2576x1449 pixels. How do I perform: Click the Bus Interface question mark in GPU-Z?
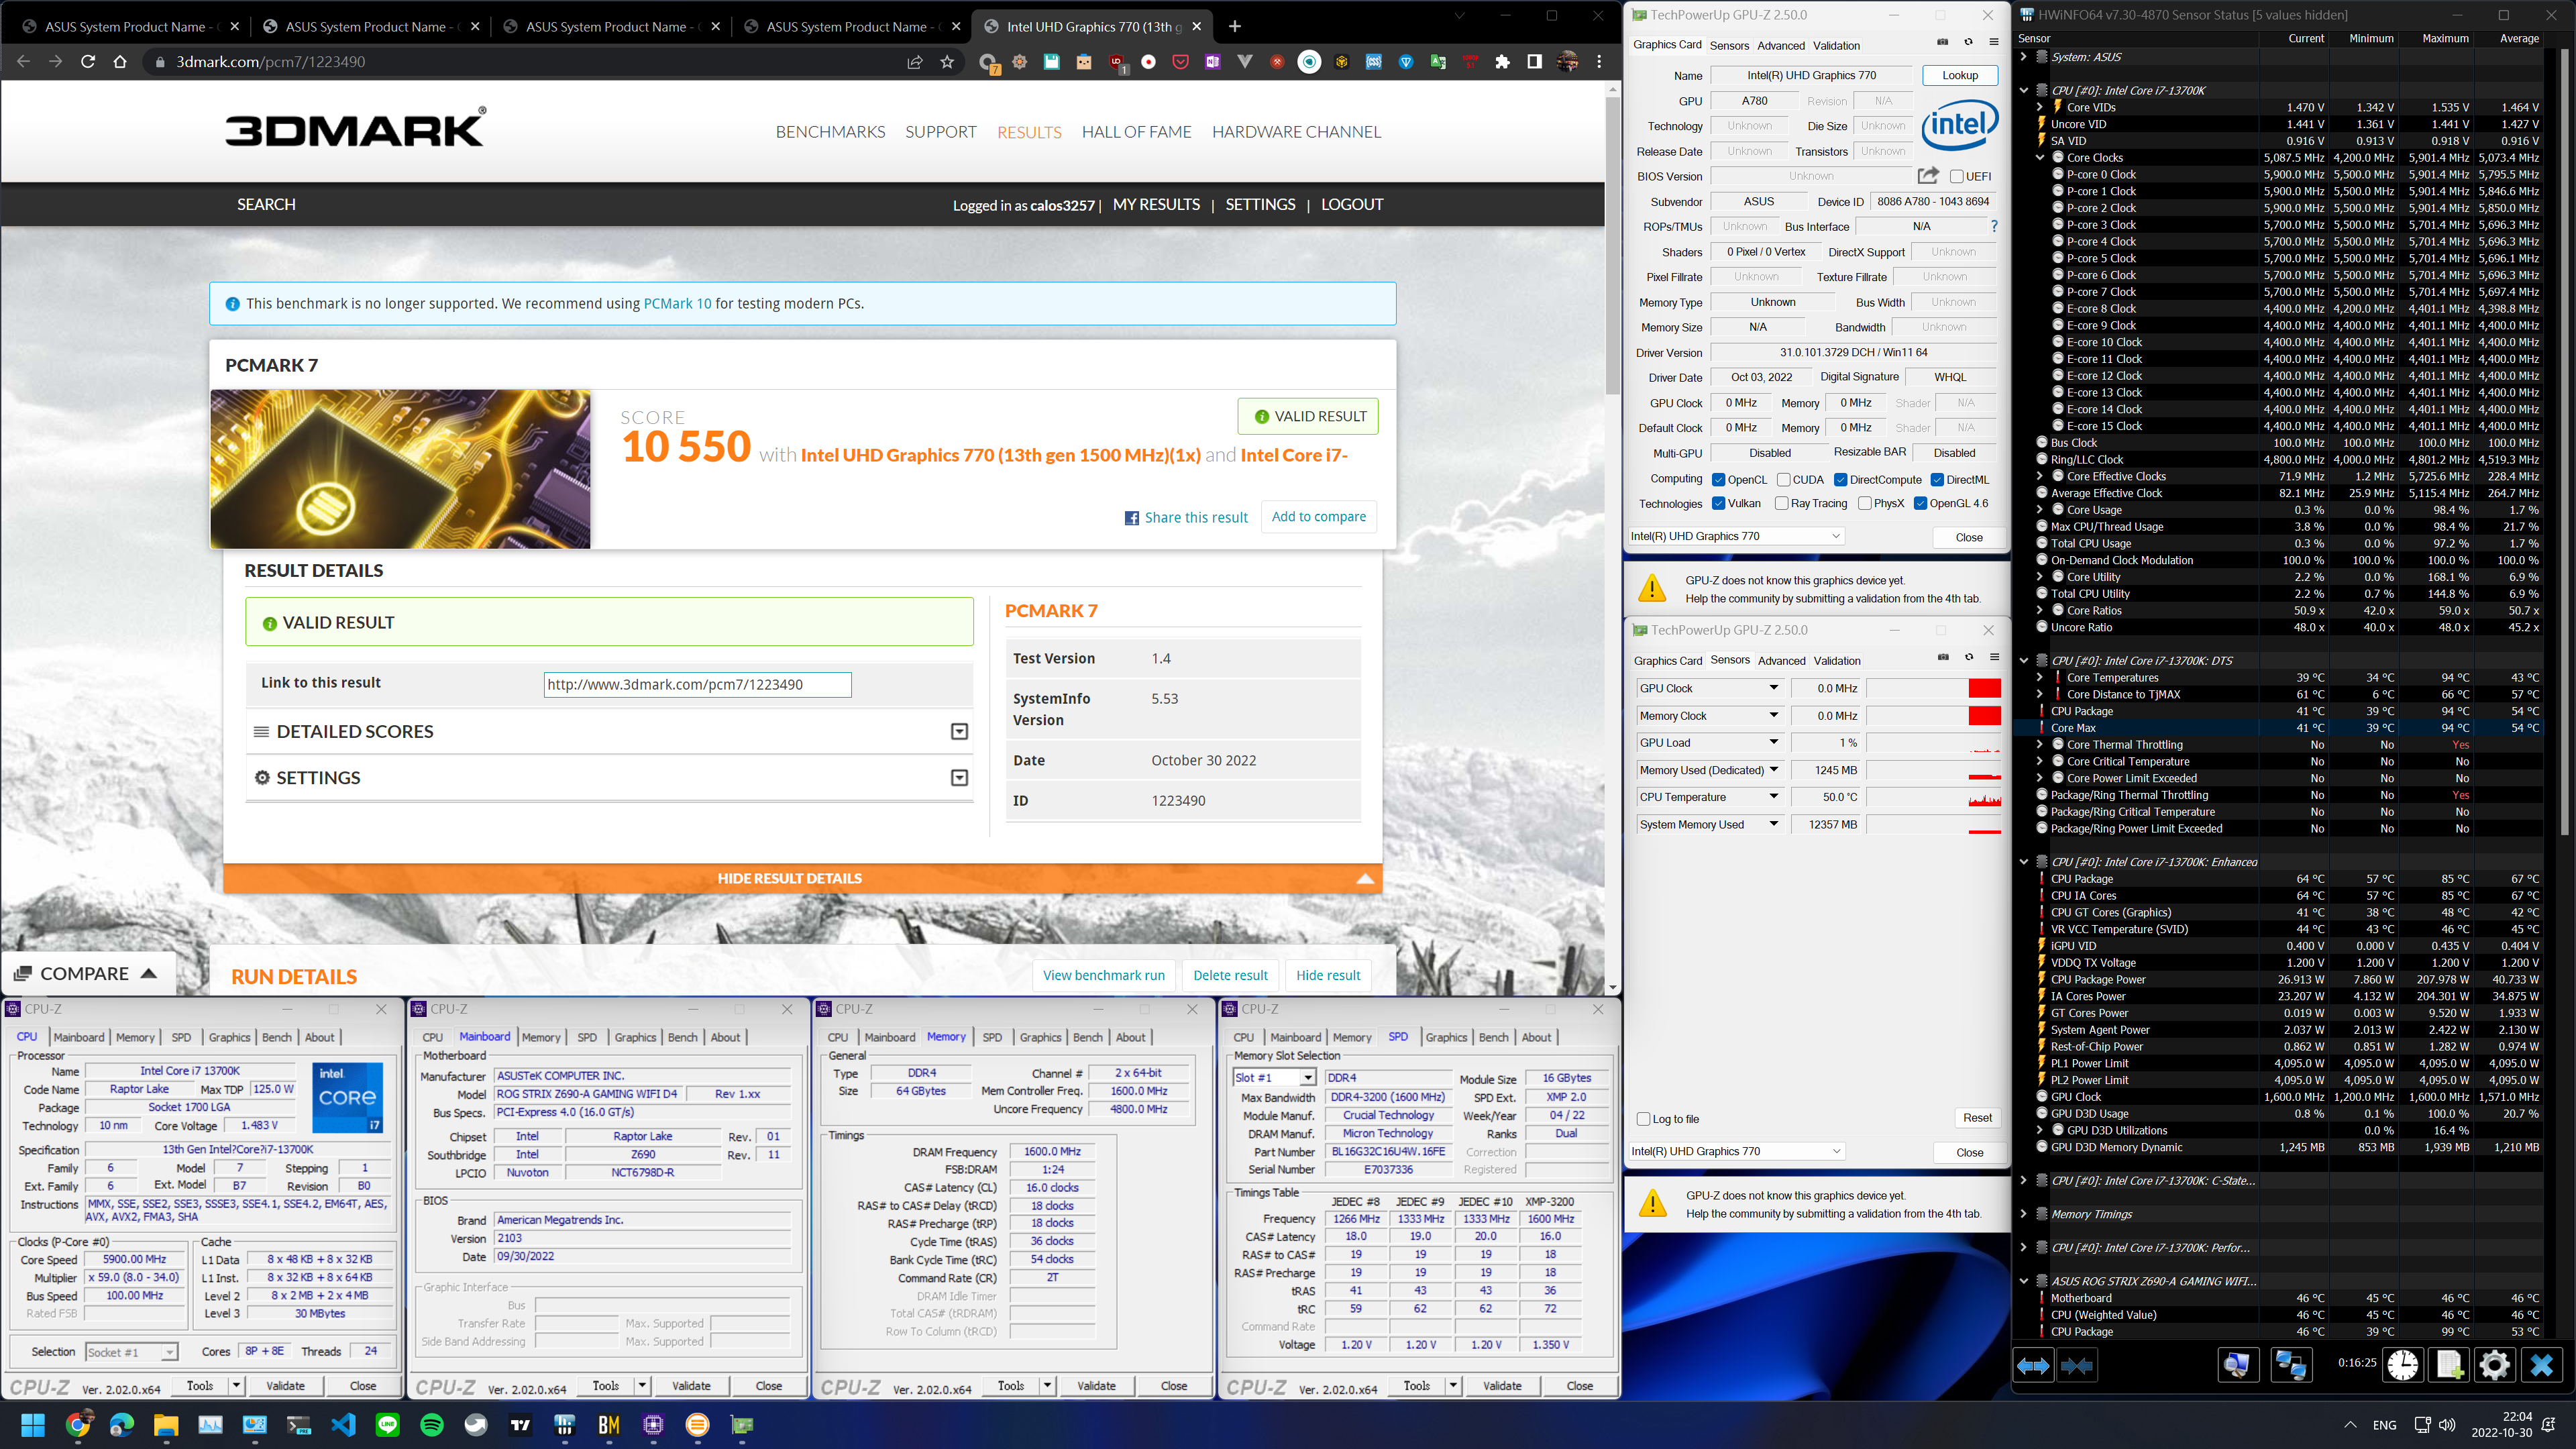coord(1993,226)
